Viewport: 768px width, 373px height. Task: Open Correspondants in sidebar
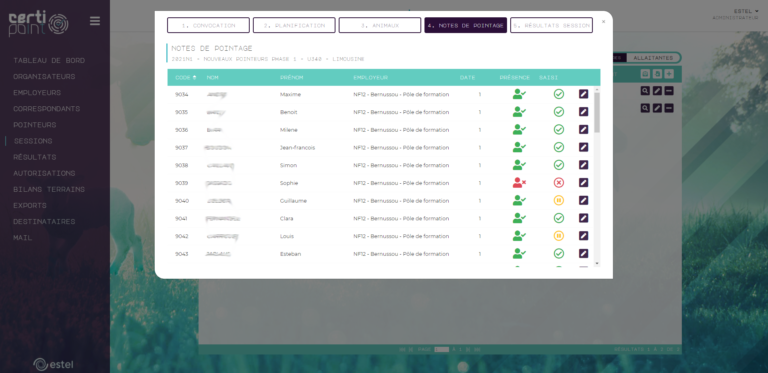(47, 109)
